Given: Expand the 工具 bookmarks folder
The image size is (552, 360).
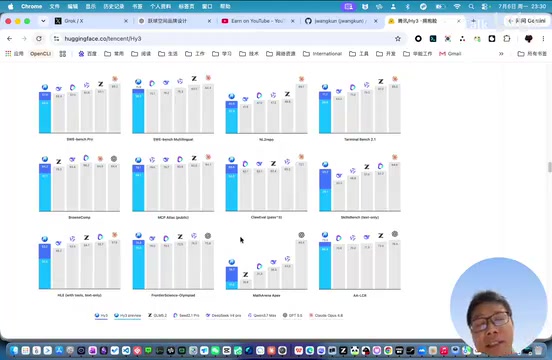Looking at the screenshot, I should tap(359, 54).
